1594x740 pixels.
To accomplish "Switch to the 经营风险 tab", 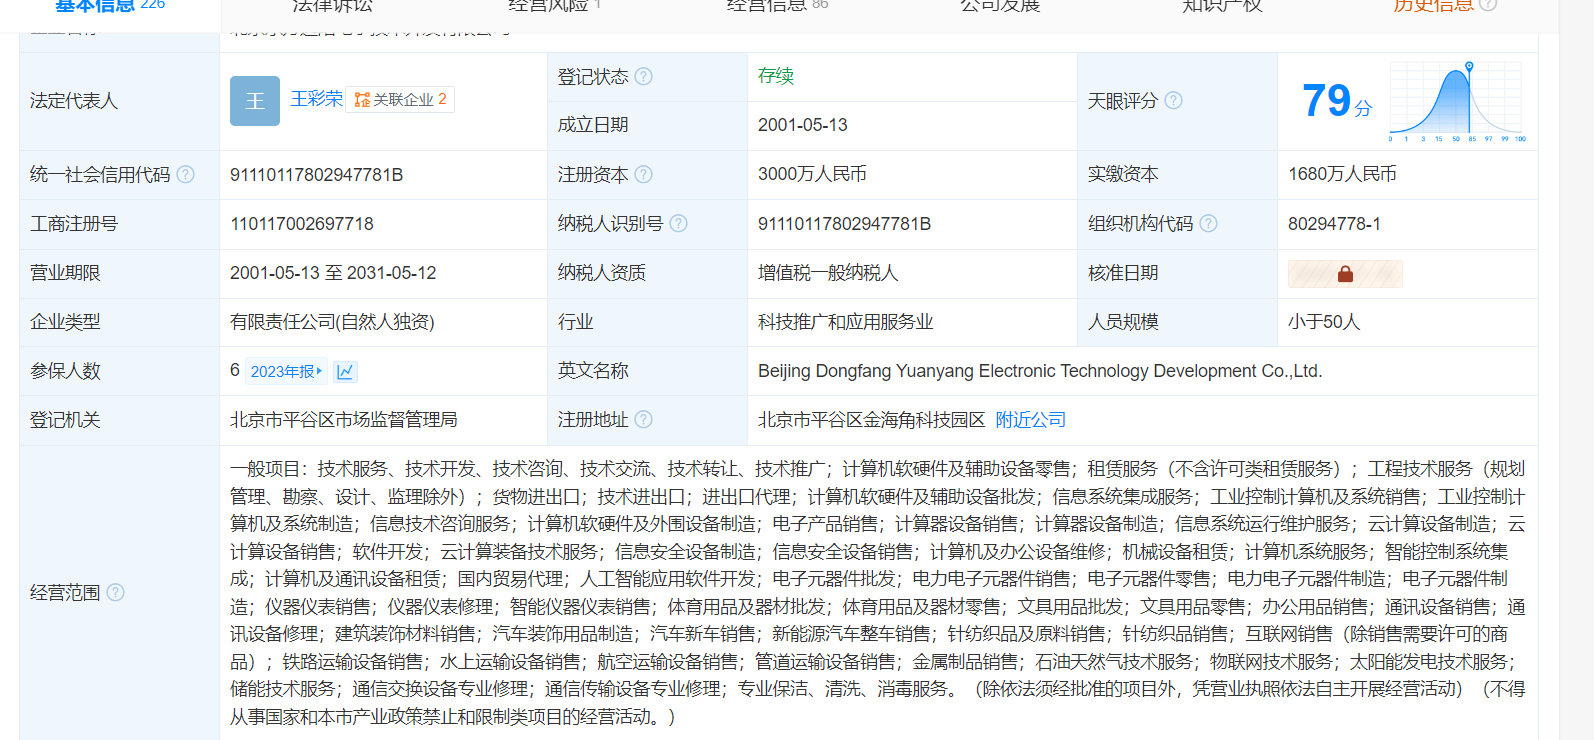I will tap(555, 5).
